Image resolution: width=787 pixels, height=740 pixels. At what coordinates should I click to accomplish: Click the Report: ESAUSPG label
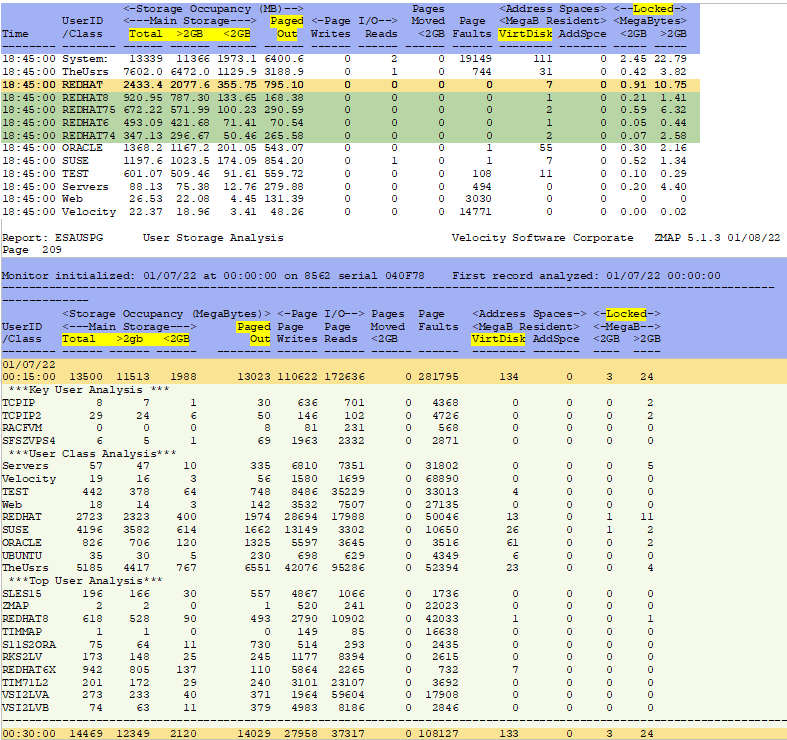[45, 238]
